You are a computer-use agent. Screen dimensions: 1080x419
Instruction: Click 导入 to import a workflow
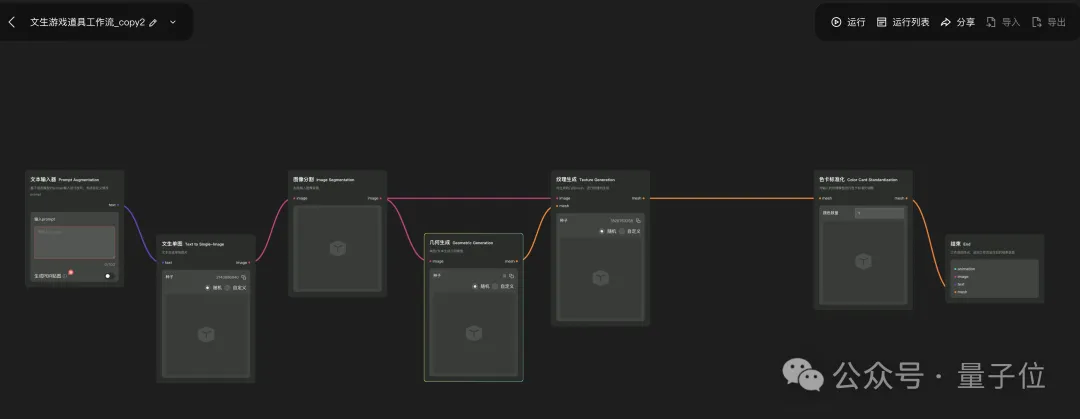point(1003,22)
